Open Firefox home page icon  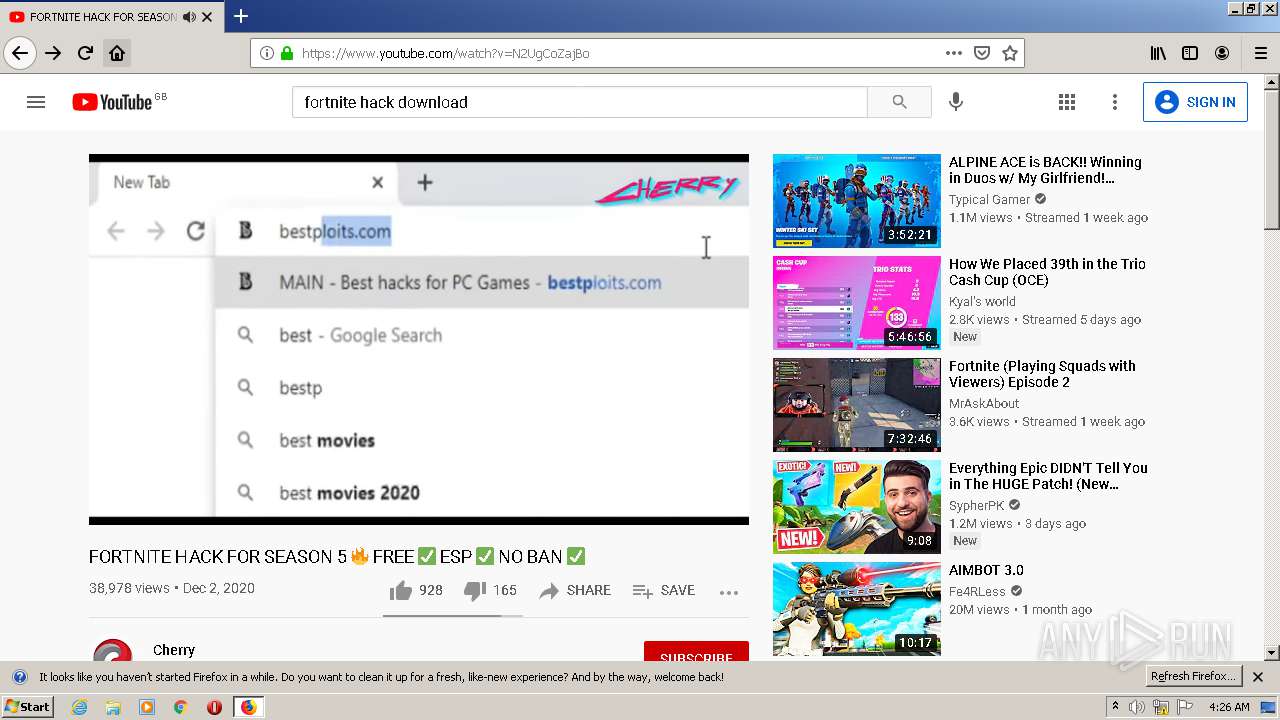tap(117, 53)
